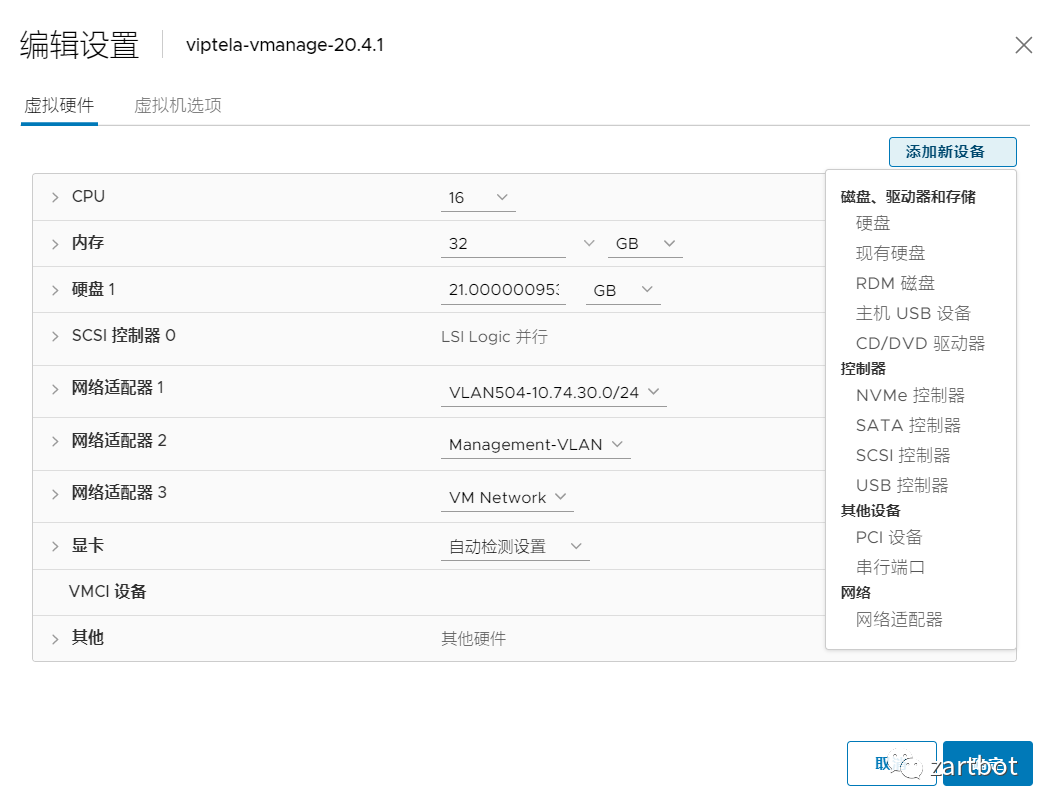Viewport: 1053px width, 810px height.
Task: Choose 硬盘 from the add device menu
Action: [872, 224]
